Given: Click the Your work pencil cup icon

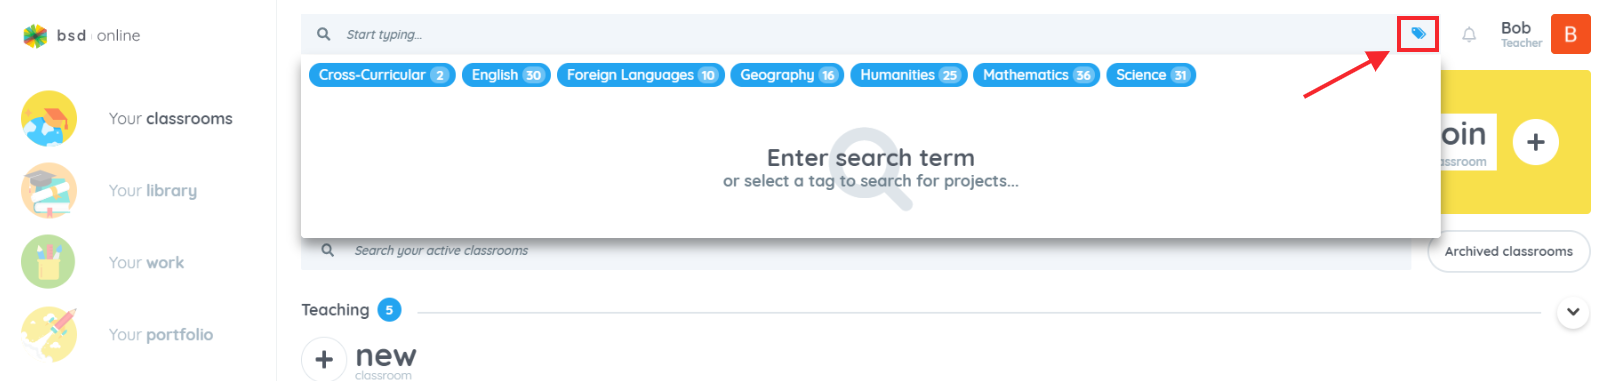Looking at the screenshot, I should click(48, 262).
